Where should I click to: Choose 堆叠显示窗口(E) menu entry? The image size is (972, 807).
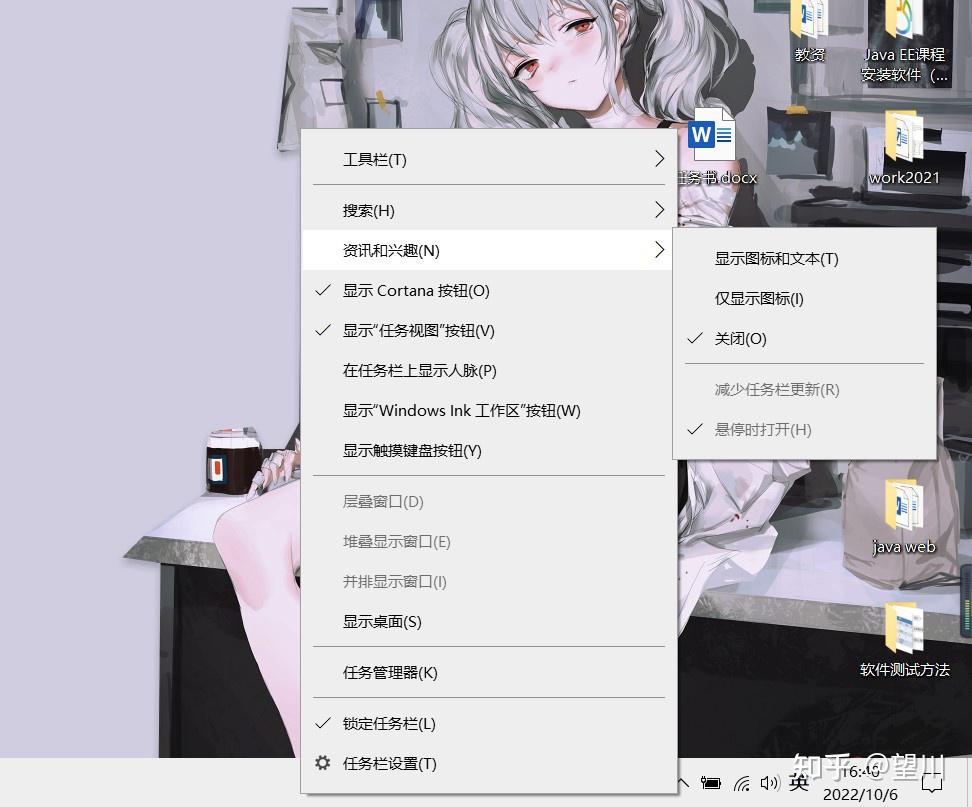coord(488,542)
